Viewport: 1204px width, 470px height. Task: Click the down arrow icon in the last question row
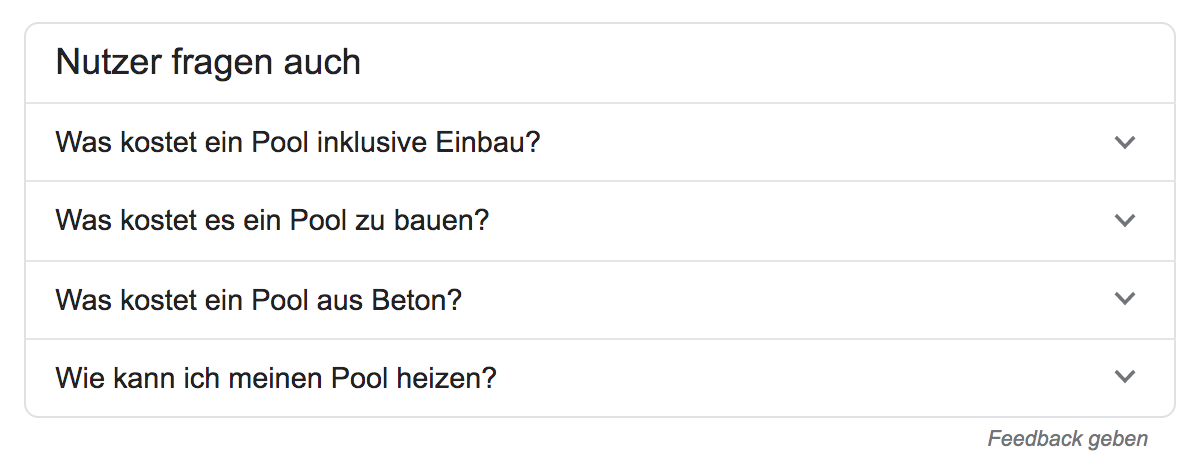pyautogui.click(x=1125, y=377)
